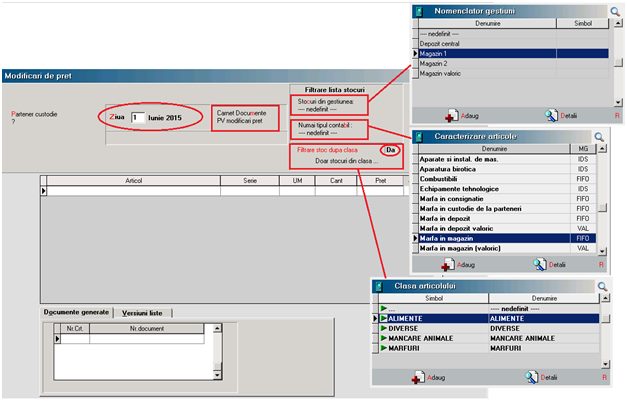This screenshot has height=401, width=627.
Task: Click Adaug icon in Clasa articolului
Action: tap(418, 378)
